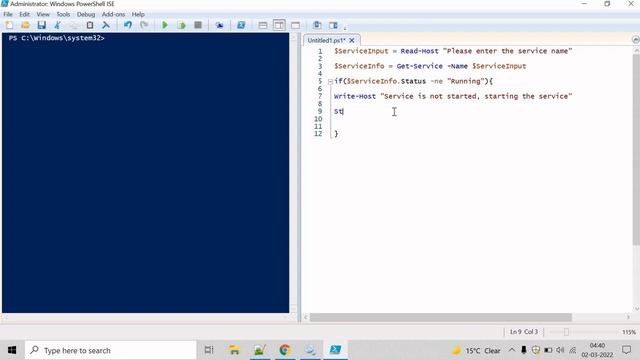The width and height of the screenshot is (640, 360).
Task: Open the volume speaker tray icon
Action: pos(560,350)
